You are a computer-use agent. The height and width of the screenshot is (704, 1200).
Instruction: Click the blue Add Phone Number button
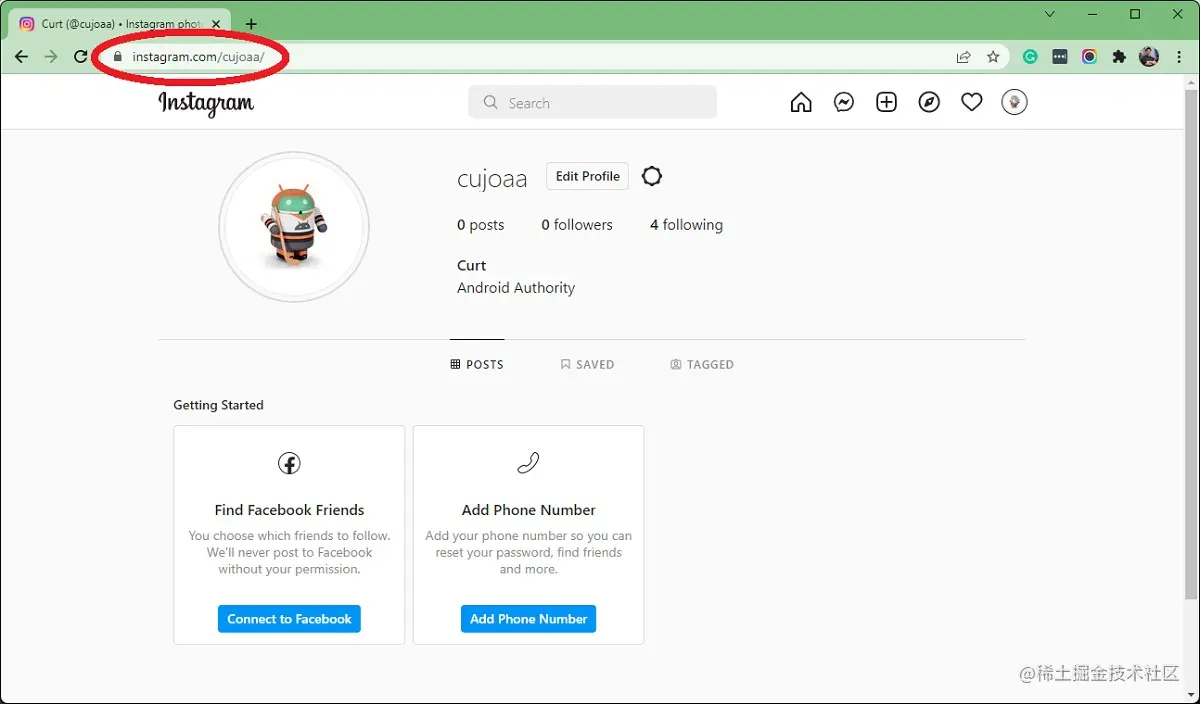click(x=528, y=619)
